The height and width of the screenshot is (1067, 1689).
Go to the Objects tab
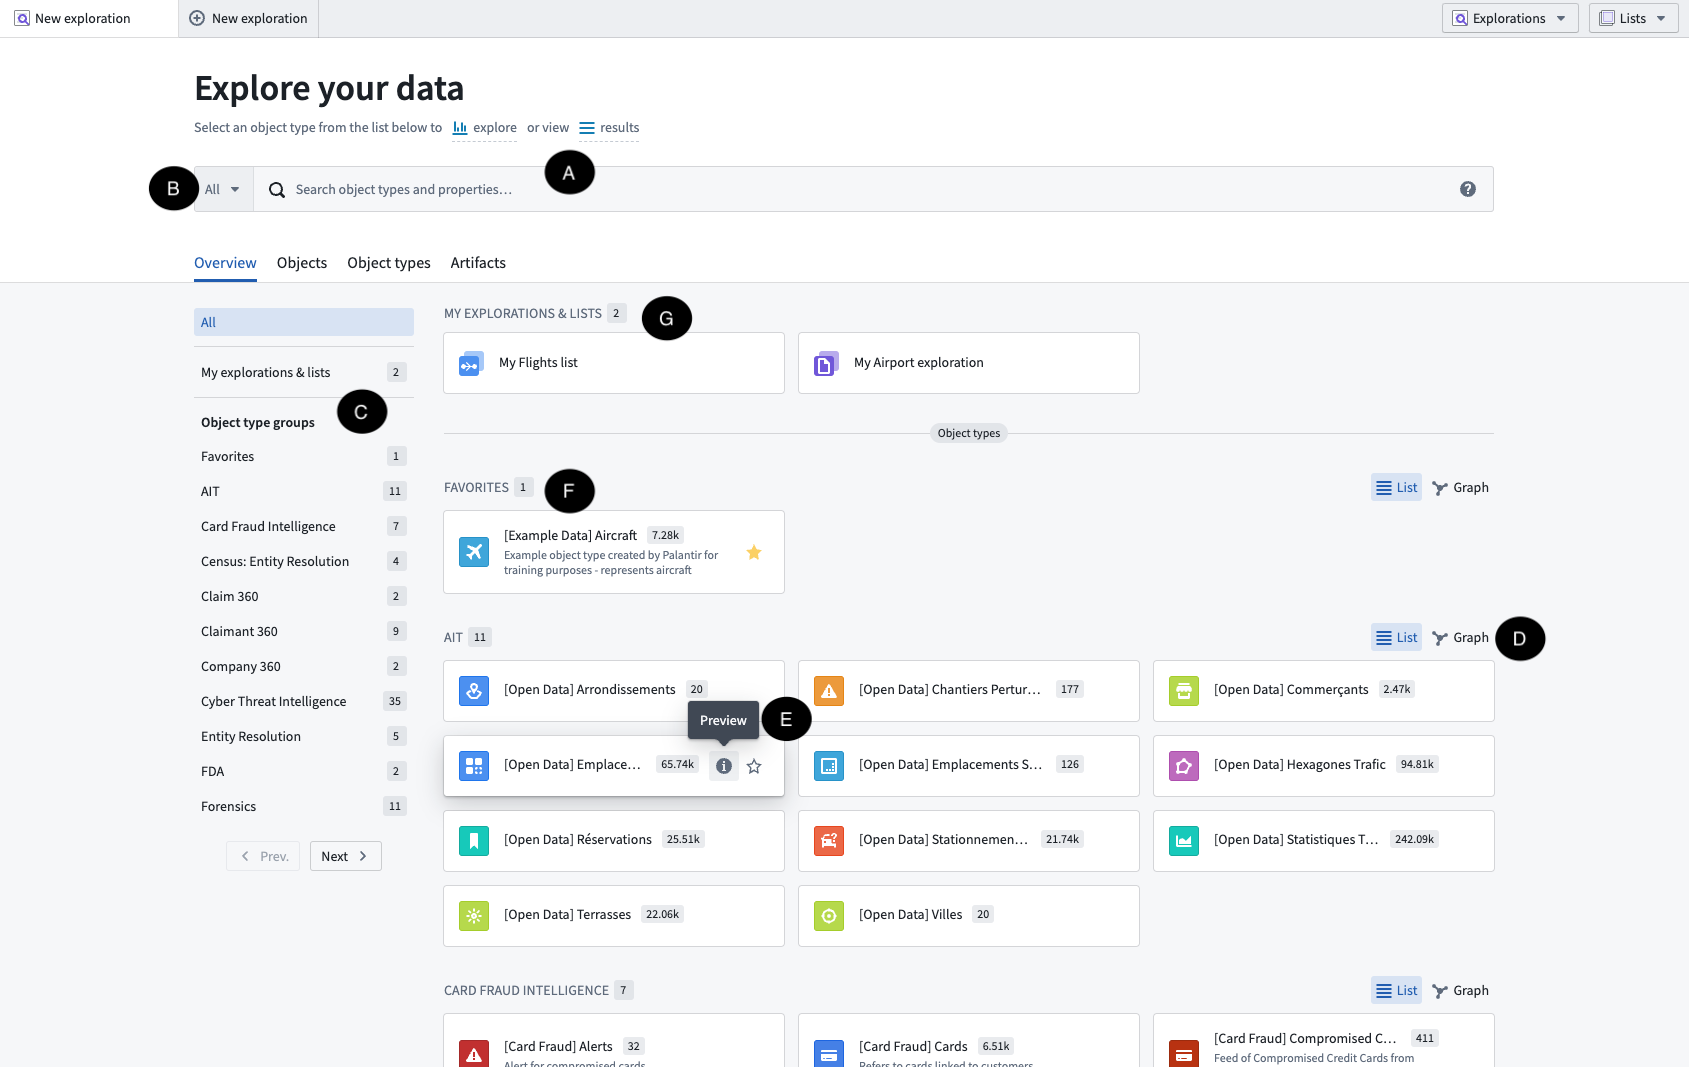[302, 263]
